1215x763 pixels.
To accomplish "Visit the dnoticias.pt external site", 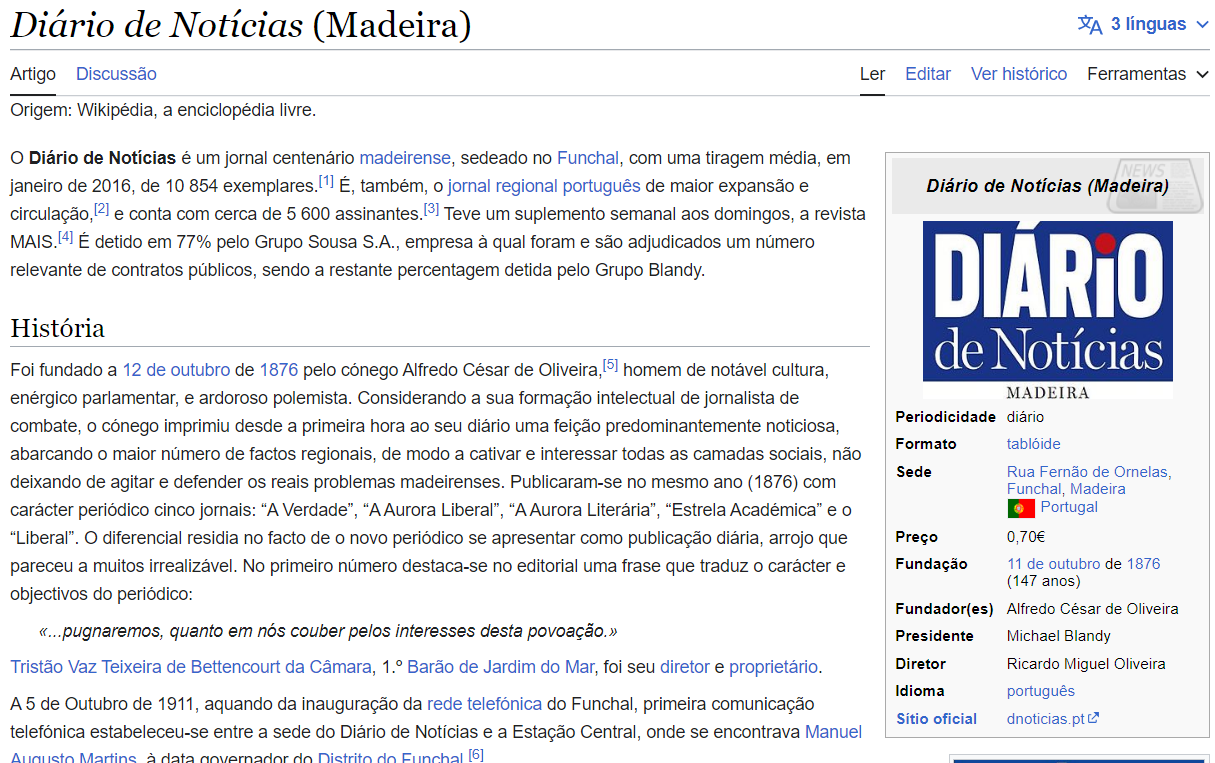I will [x=1046, y=719].
